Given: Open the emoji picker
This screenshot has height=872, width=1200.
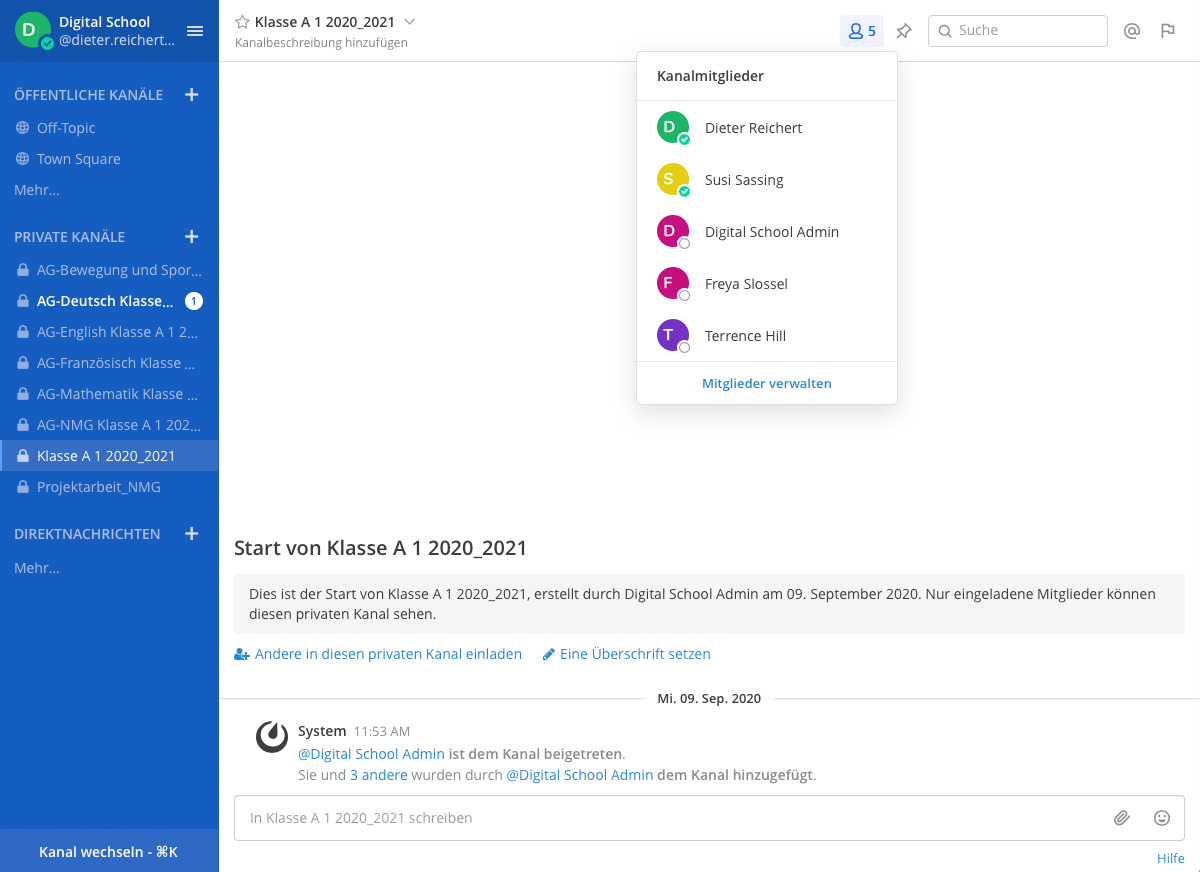Looking at the screenshot, I should 1162,818.
